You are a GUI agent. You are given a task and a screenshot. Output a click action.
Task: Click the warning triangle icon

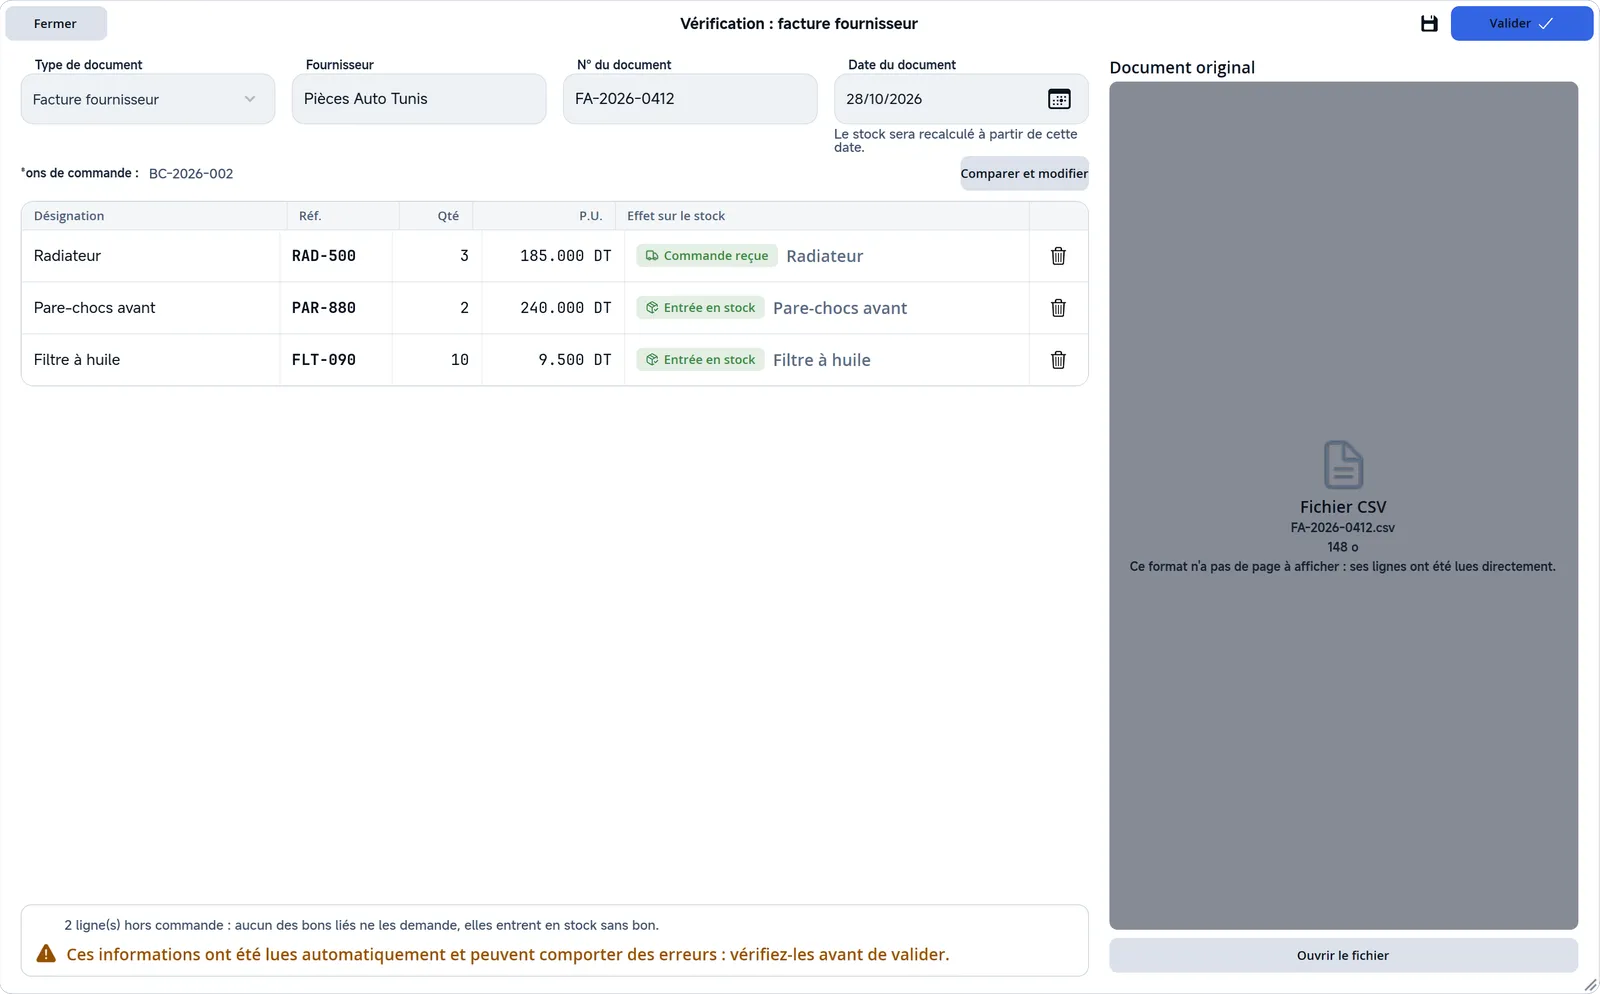coord(46,954)
